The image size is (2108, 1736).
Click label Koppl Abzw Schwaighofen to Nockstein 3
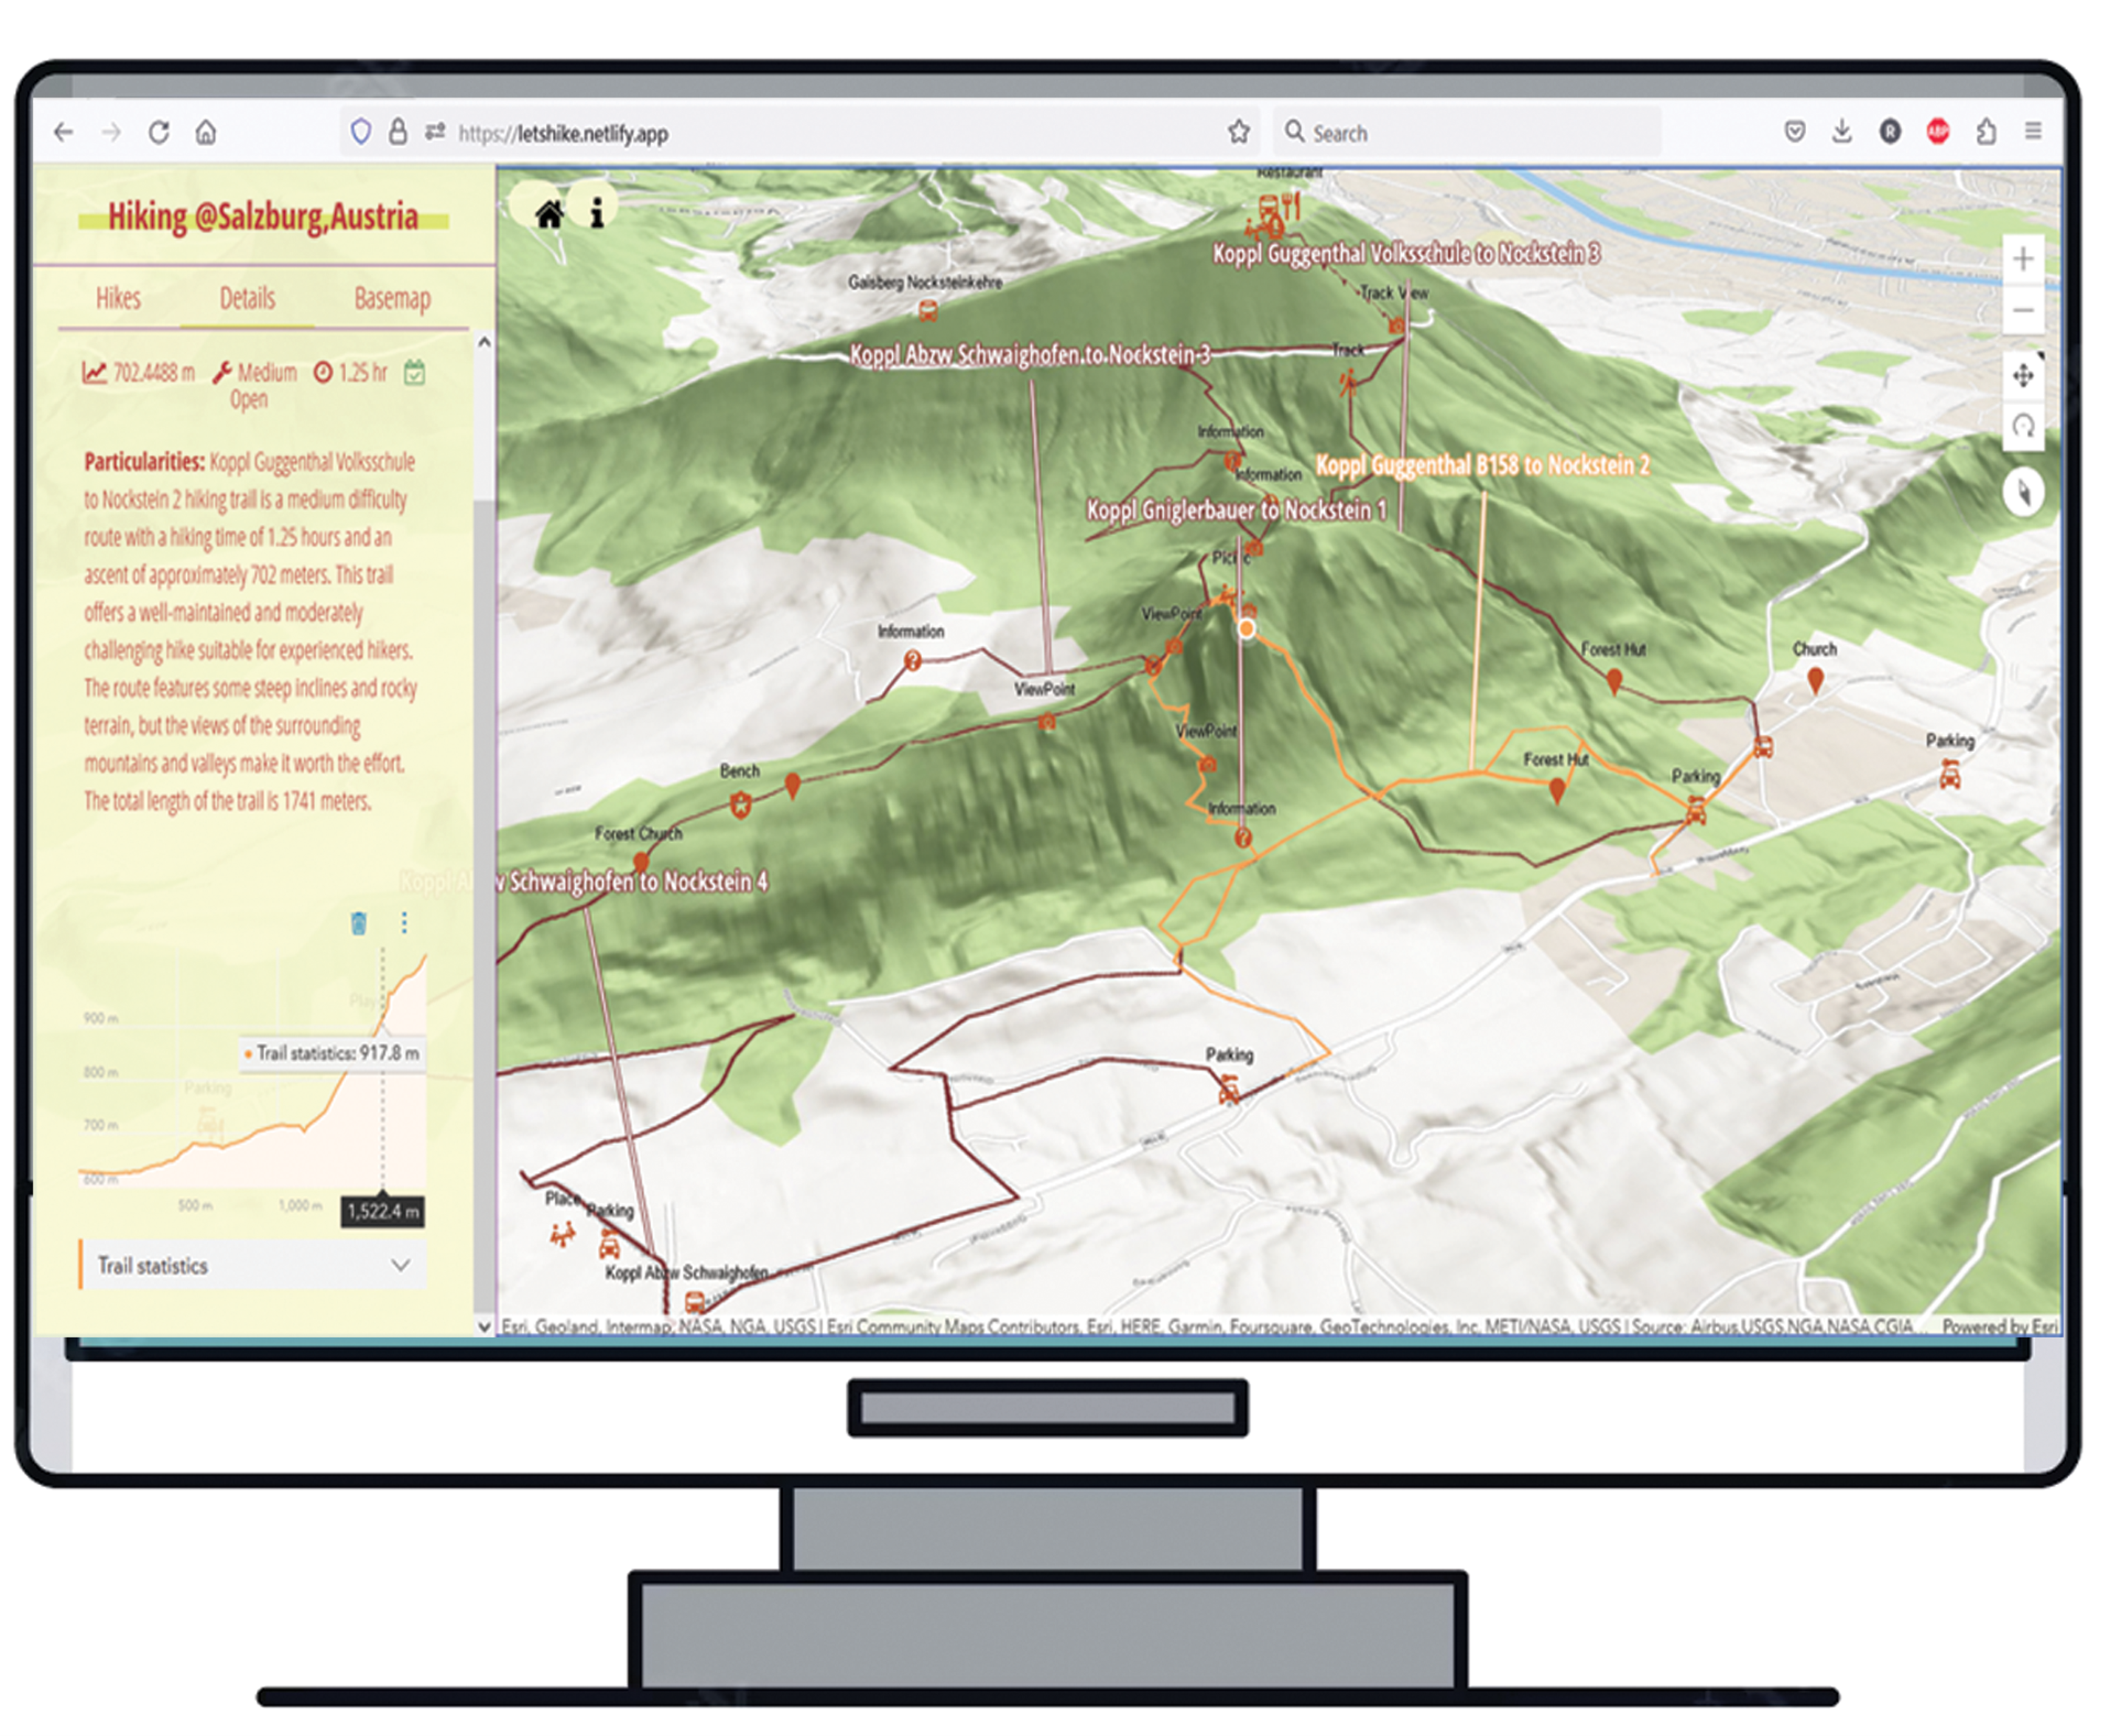(x=1030, y=355)
